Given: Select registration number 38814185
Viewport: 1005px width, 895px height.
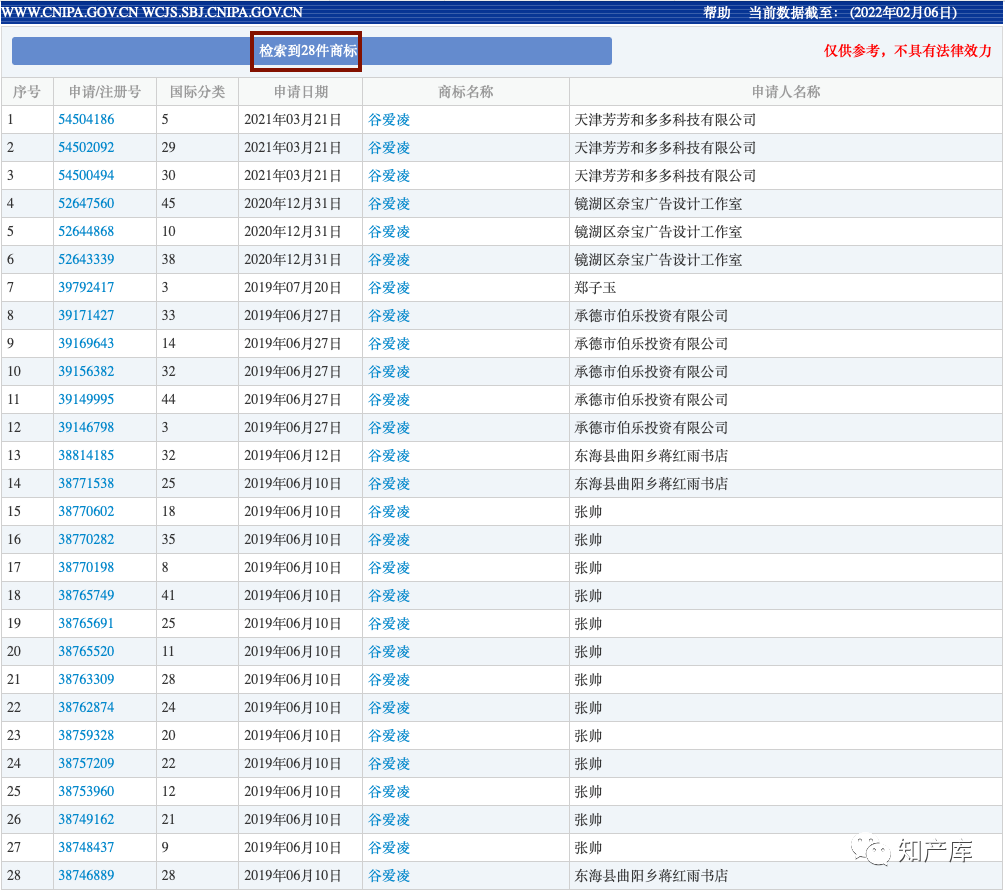Looking at the screenshot, I should click(x=86, y=456).
